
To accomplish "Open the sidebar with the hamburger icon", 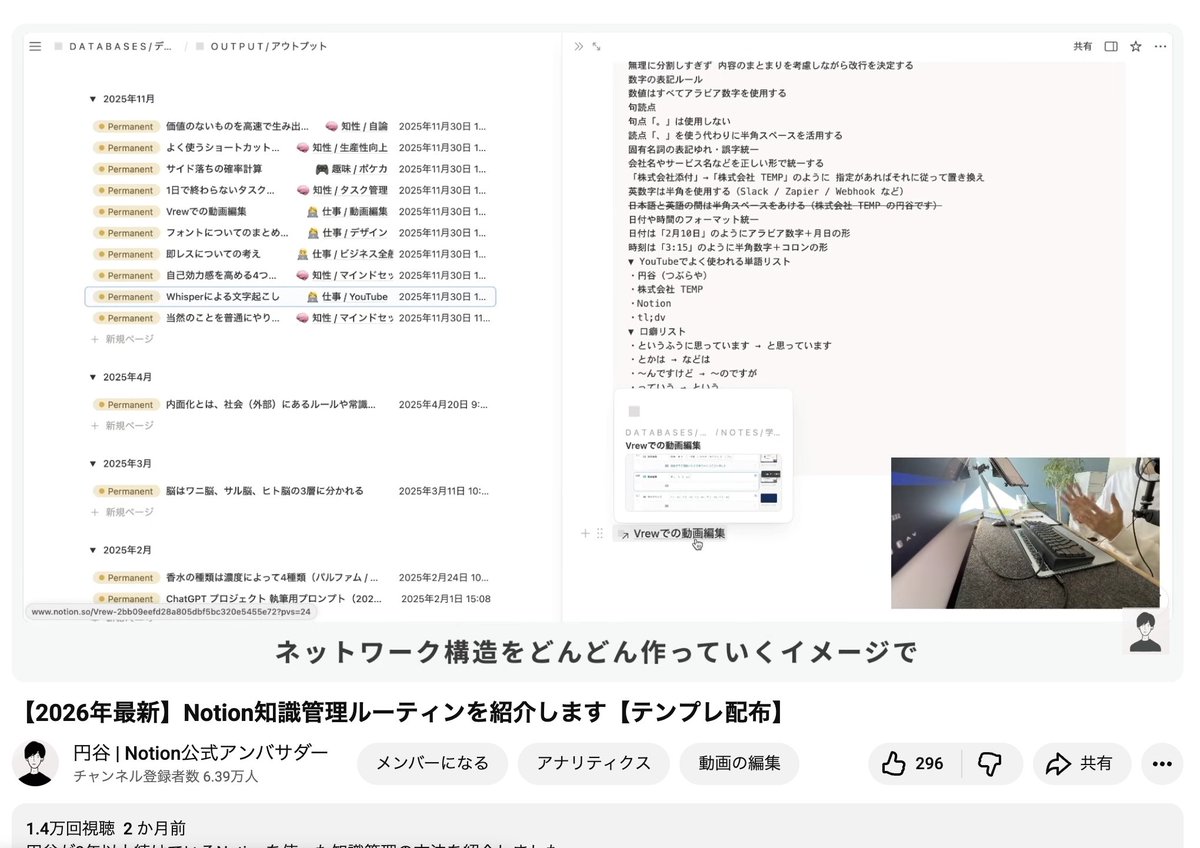I will coord(34,46).
